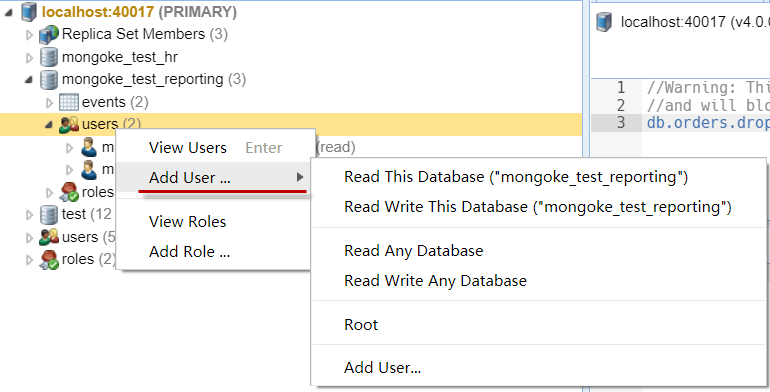Screen dimensions: 770x392
Task: Select the events (2) collection label
Action: click(115, 102)
